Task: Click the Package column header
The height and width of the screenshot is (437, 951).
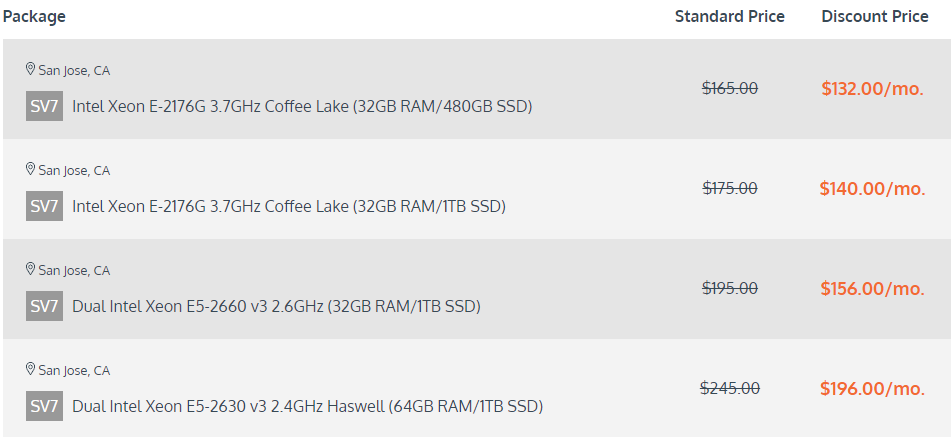Action: (34, 17)
